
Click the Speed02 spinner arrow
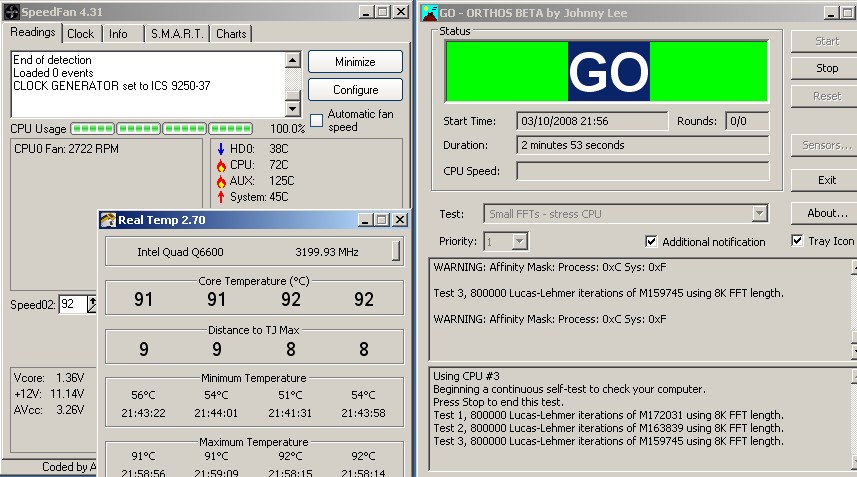pos(93,304)
